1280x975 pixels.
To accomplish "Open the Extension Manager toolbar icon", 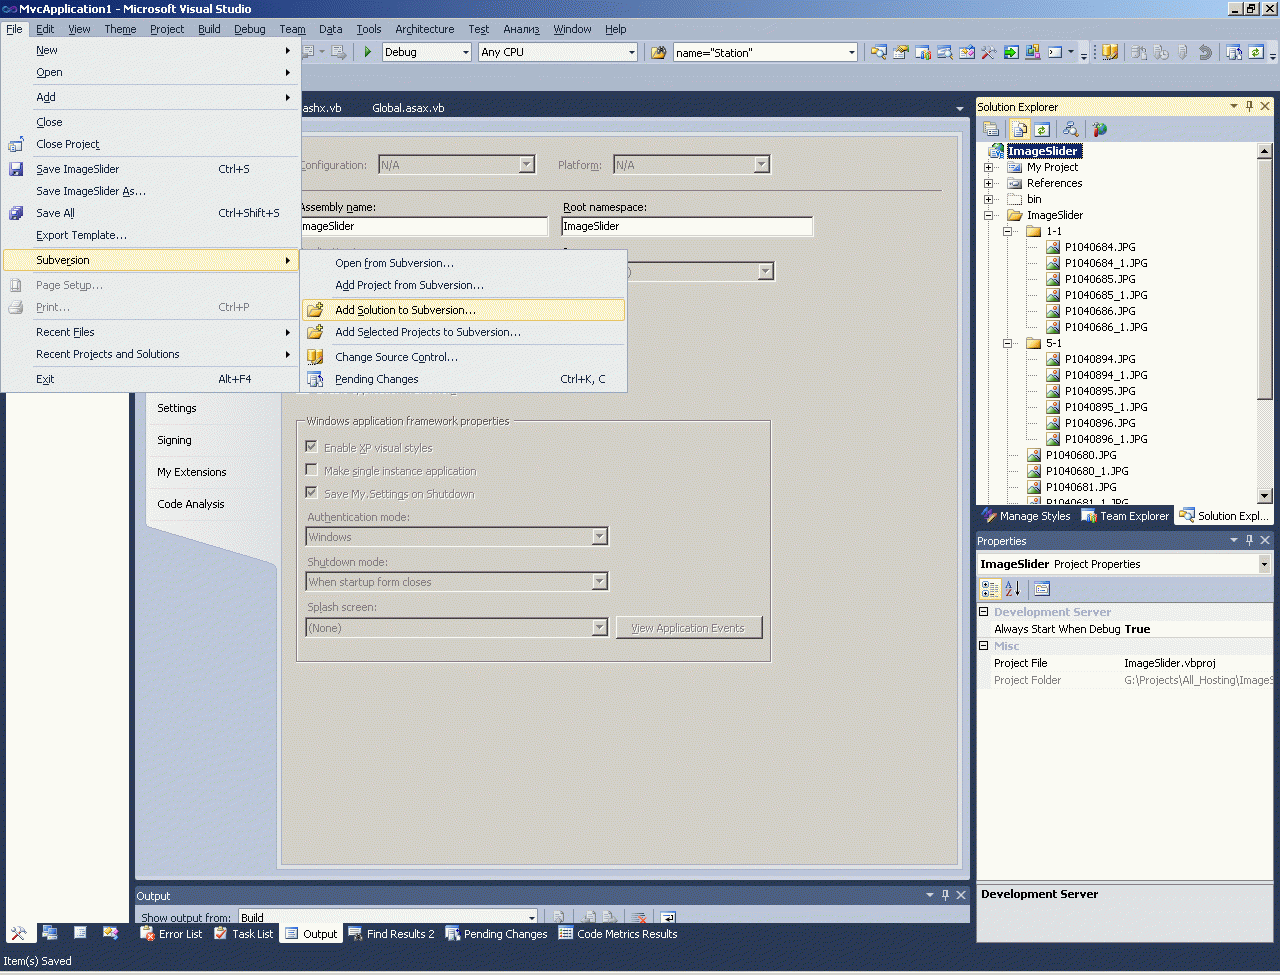I will pos(1033,52).
